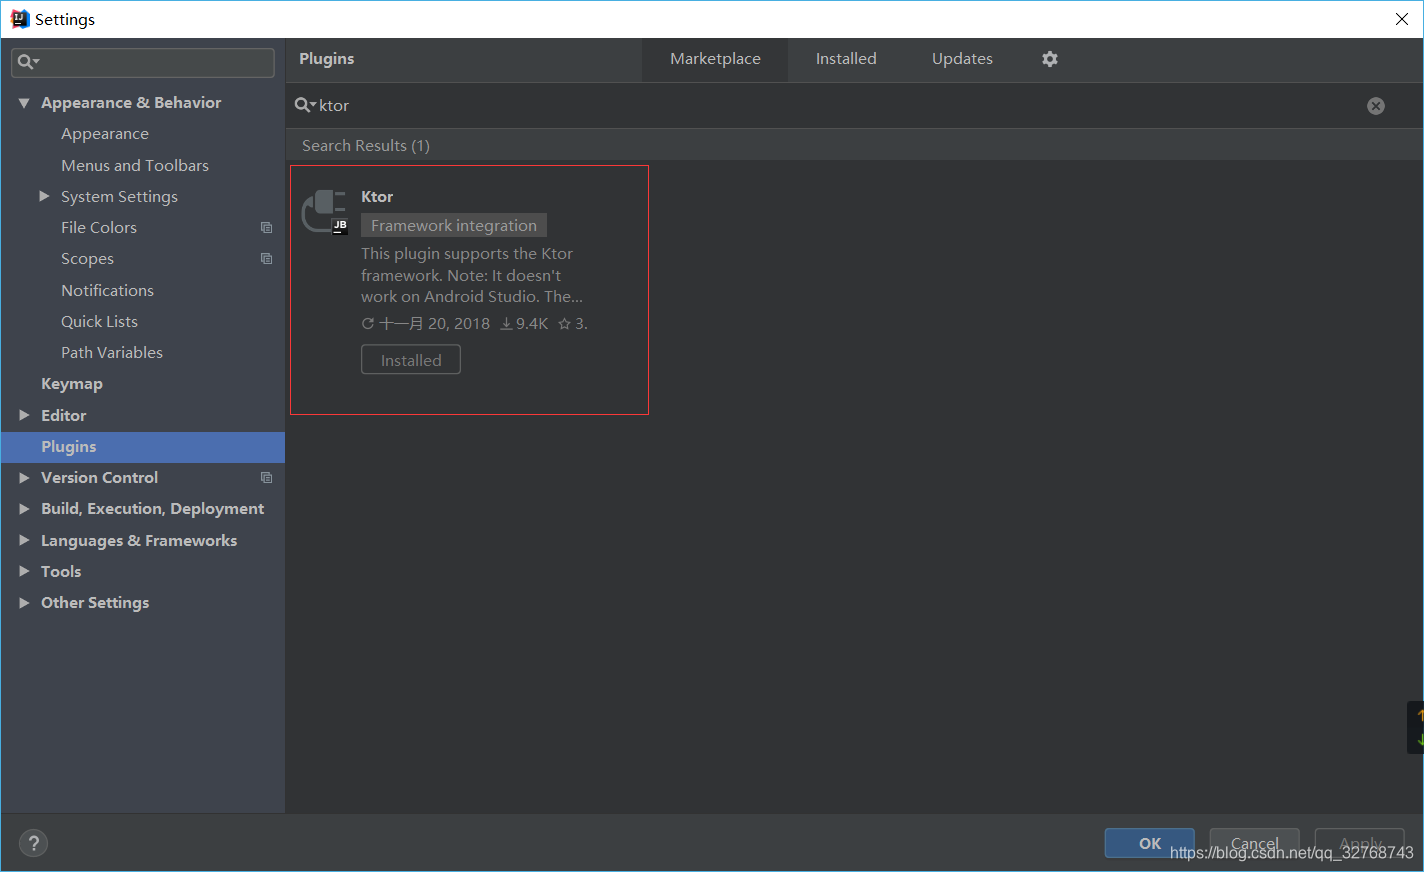This screenshot has width=1424, height=872.
Task: Select Scopes in the settings tree
Action: 87,259
